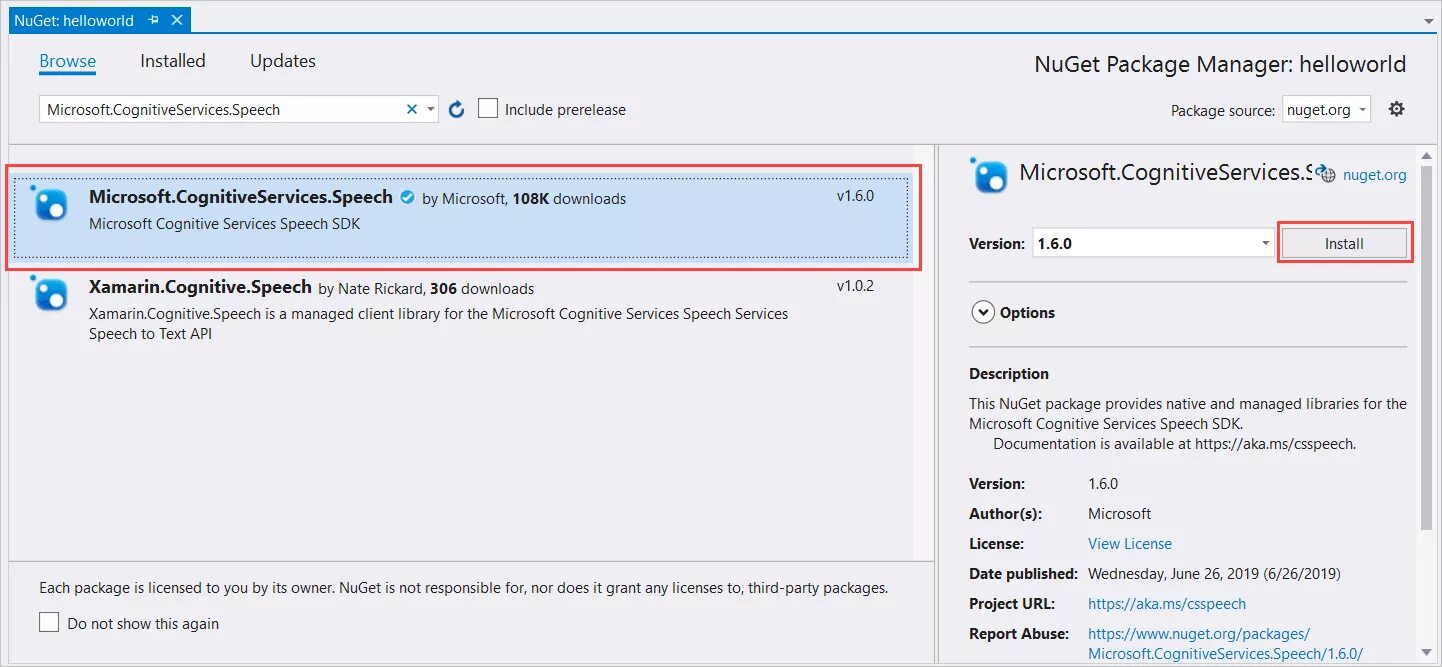Open NuGet settings gear icon
This screenshot has height=667, width=1442.
pyautogui.click(x=1396, y=110)
